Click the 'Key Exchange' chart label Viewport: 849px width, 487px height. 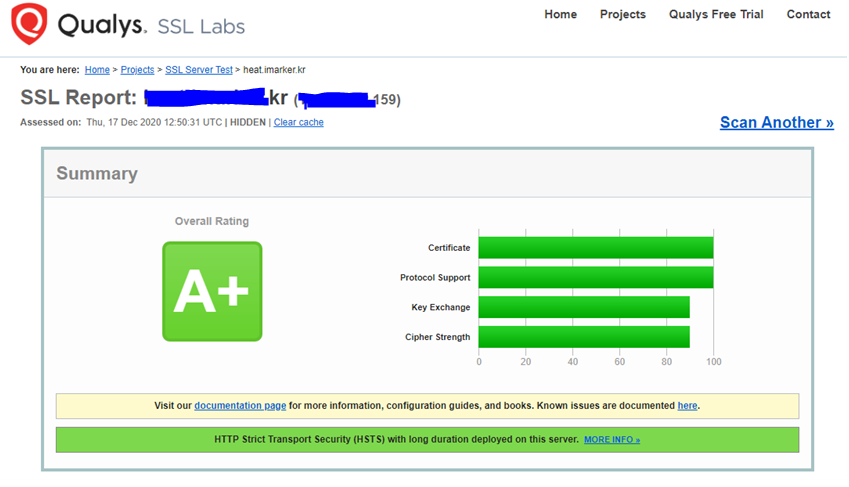click(441, 307)
